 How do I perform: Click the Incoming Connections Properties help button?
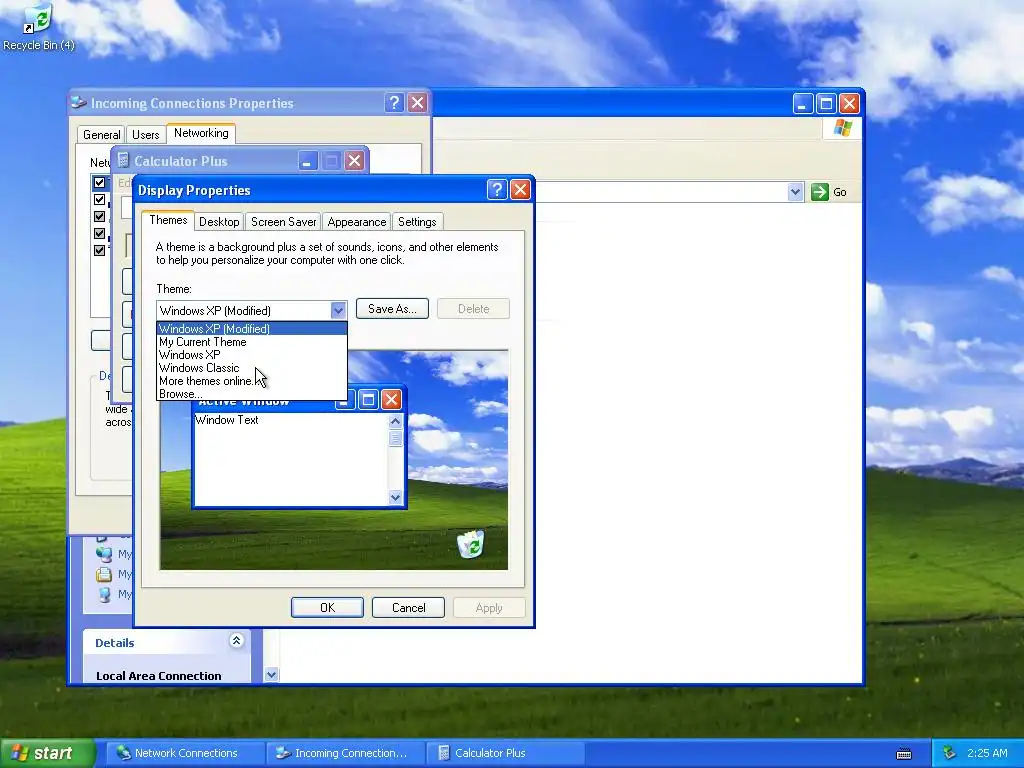(x=394, y=103)
